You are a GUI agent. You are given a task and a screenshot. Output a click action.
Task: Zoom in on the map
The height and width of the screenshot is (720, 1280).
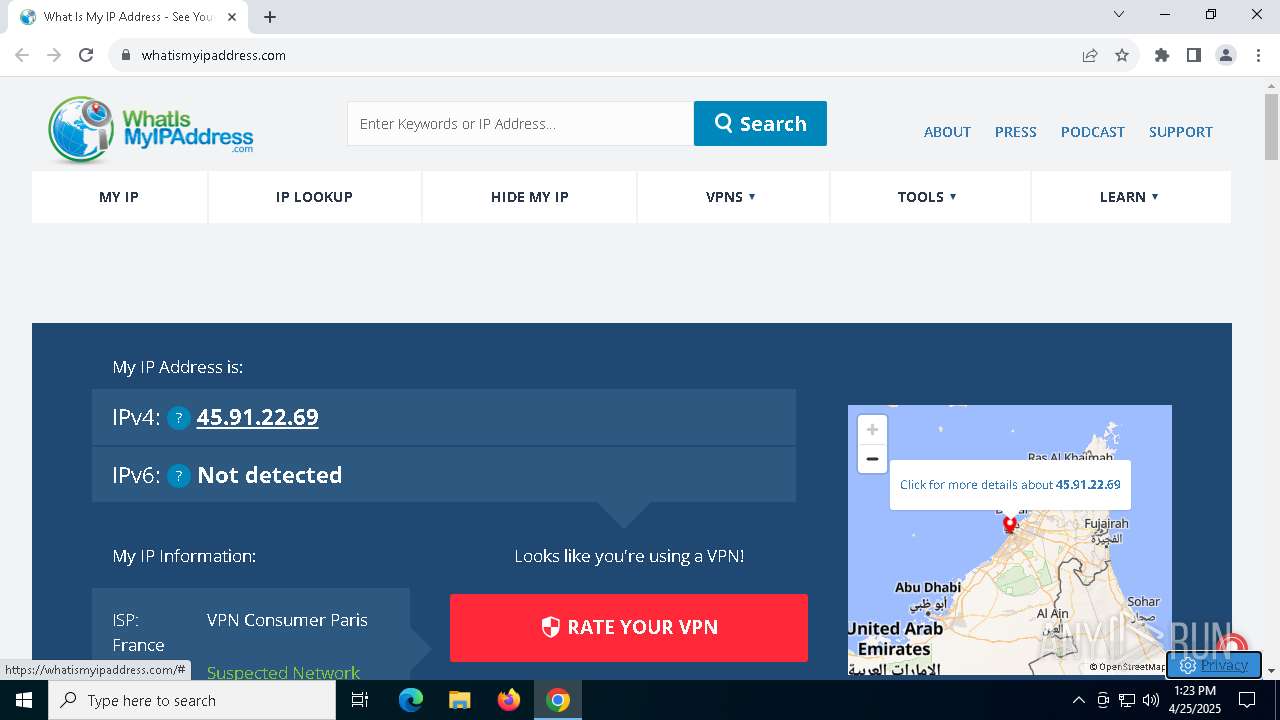click(872, 430)
